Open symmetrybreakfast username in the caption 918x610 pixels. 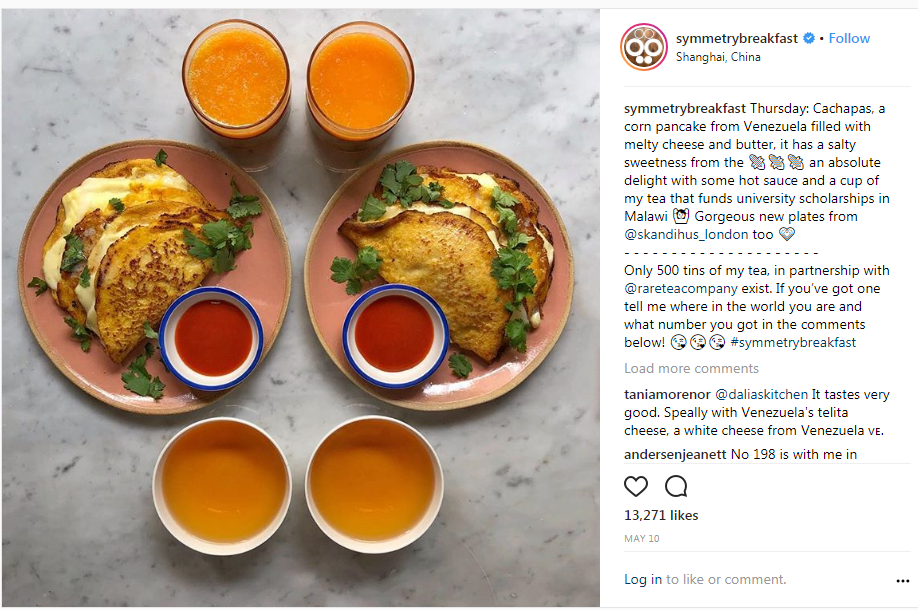(685, 108)
